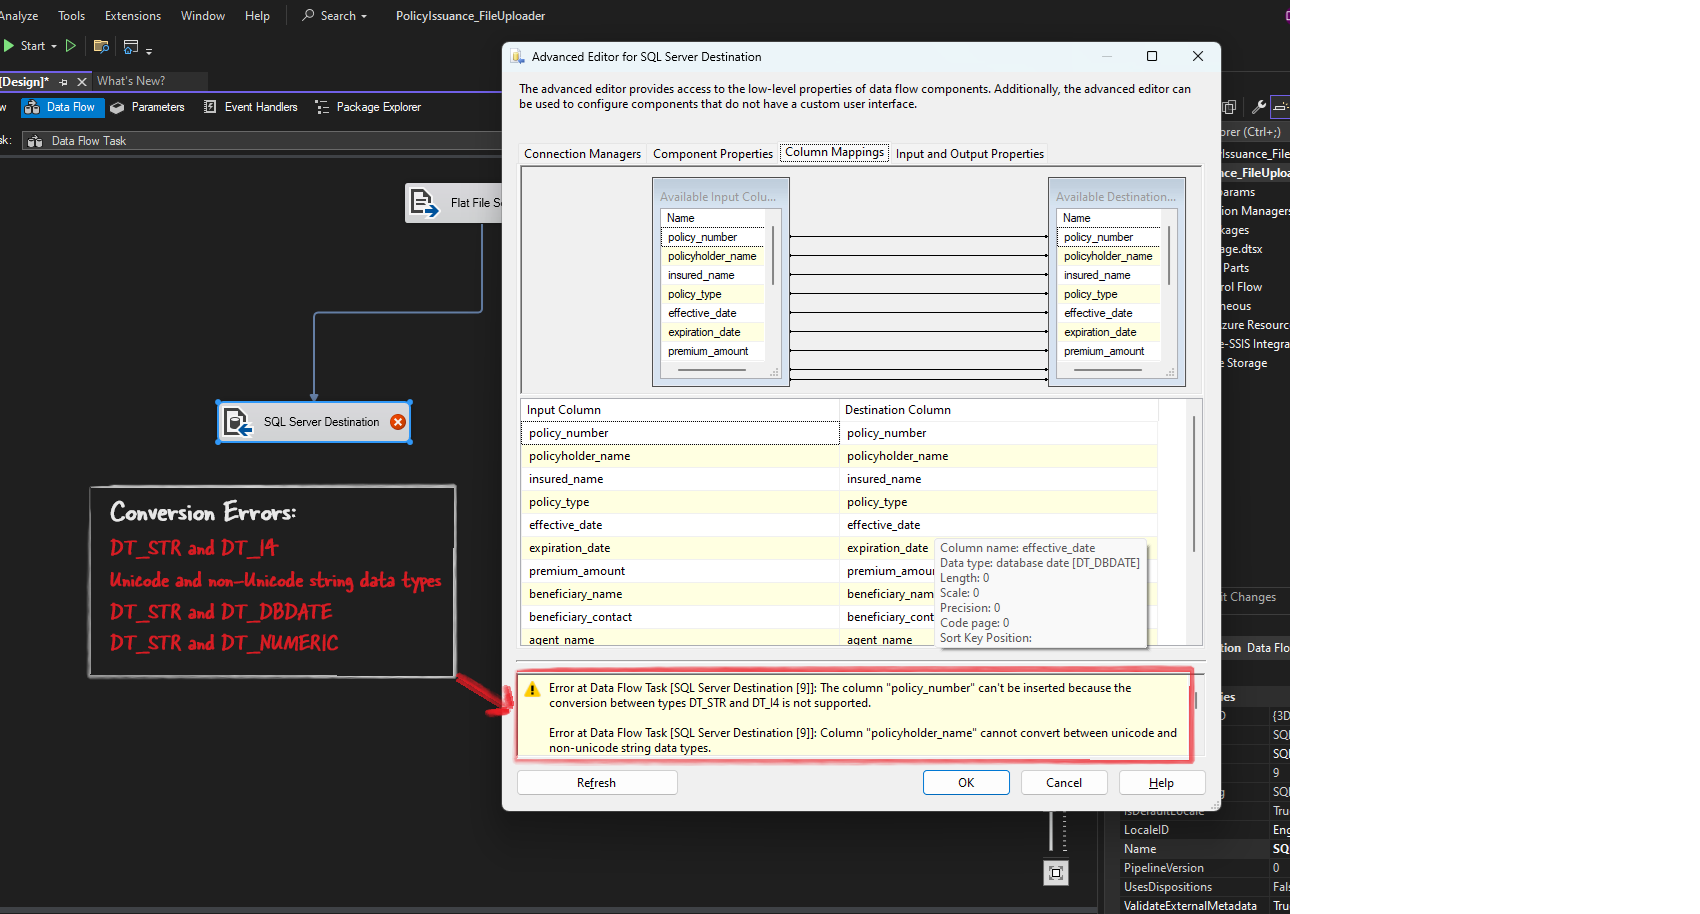Select beneficiary_contact Input Column cell in grid
The image size is (1700, 914).
680,617
